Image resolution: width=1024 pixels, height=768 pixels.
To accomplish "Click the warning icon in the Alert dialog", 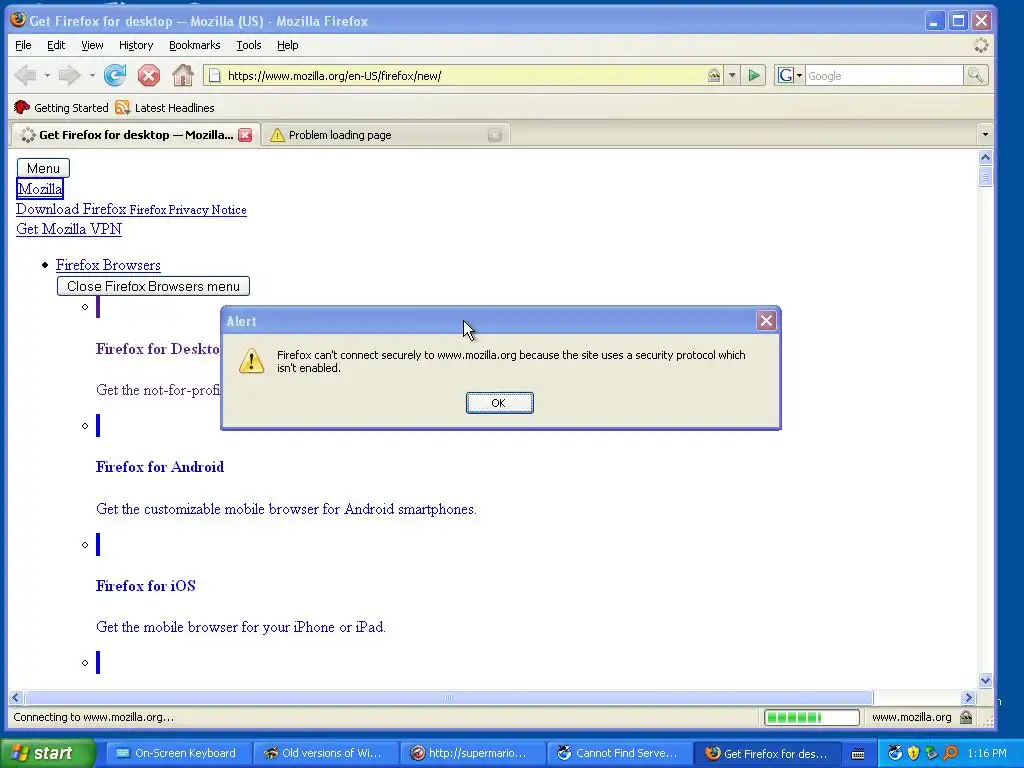I will [251, 360].
